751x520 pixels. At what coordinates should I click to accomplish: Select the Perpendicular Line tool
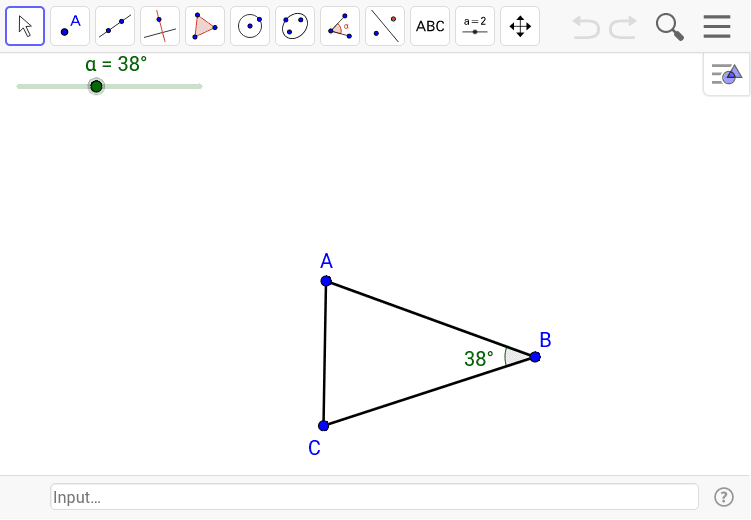coord(160,26)
